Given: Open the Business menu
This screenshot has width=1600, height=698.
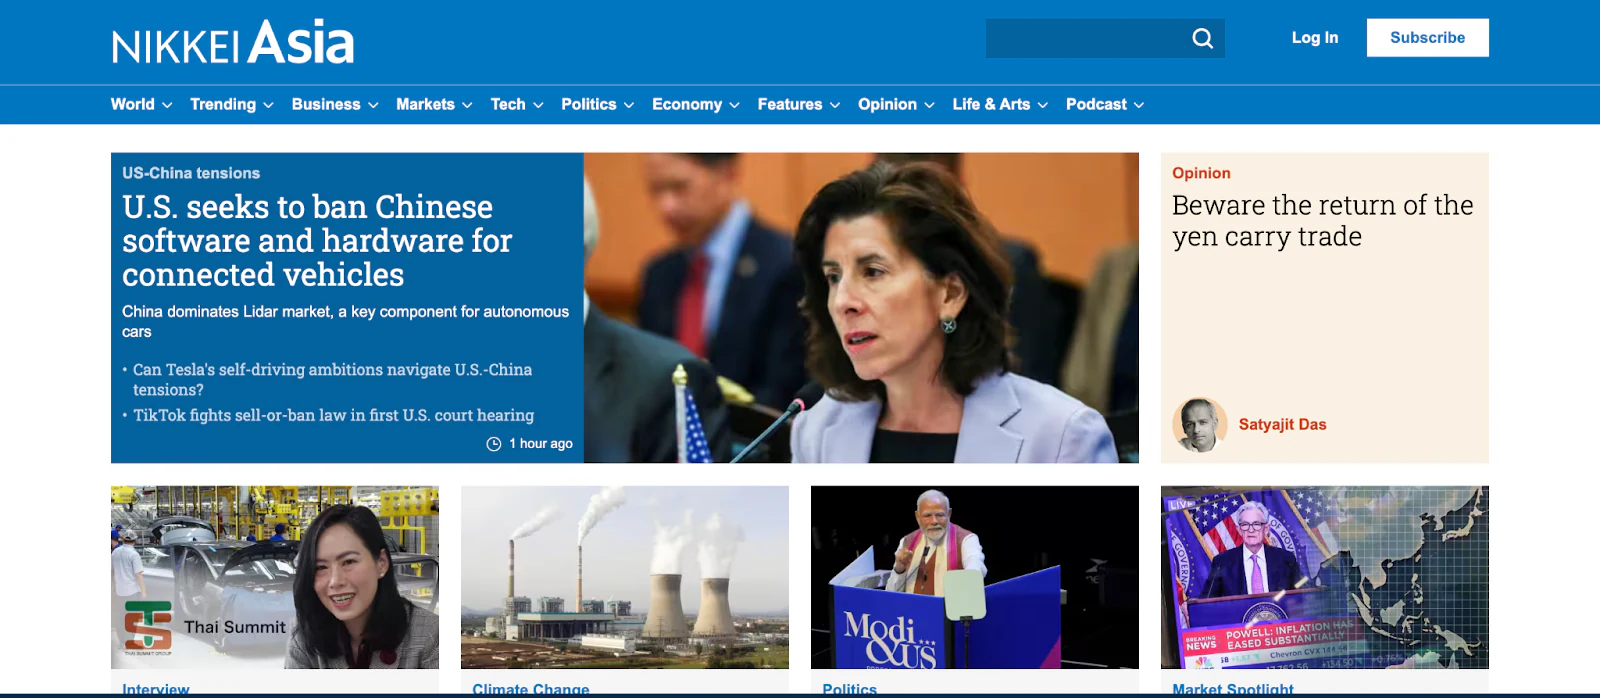Looking at the screenshot, I should click(x=335, y=104).
